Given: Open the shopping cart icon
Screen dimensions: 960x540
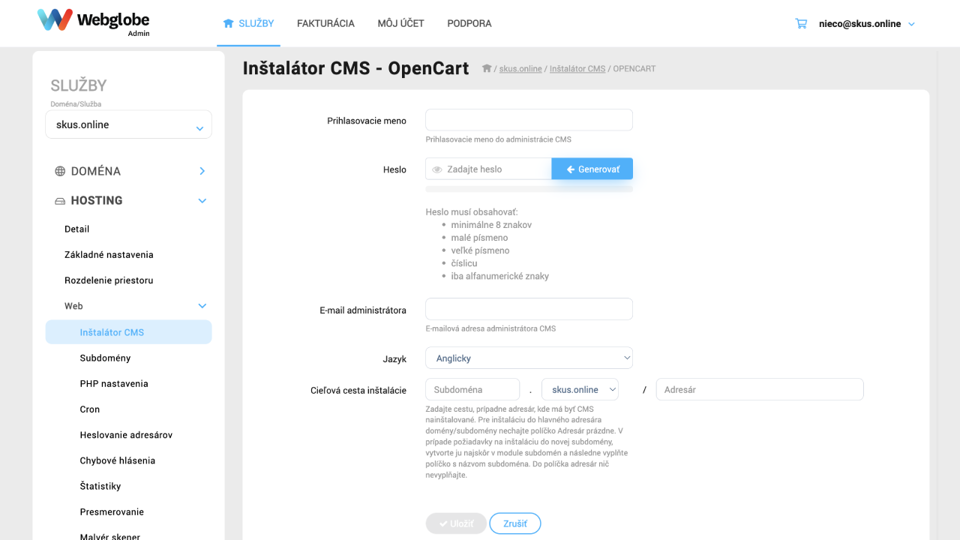Looking at the screenshot, I should tap(801, 24).
